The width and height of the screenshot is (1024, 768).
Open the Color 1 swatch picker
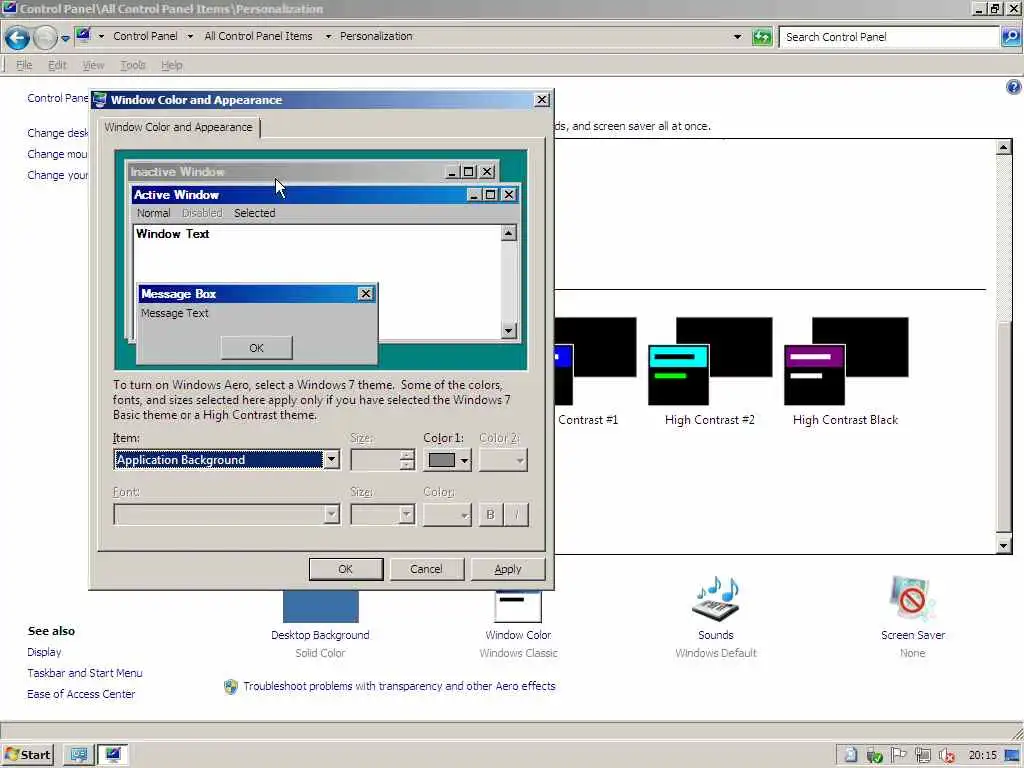click(x=447, y=460)
